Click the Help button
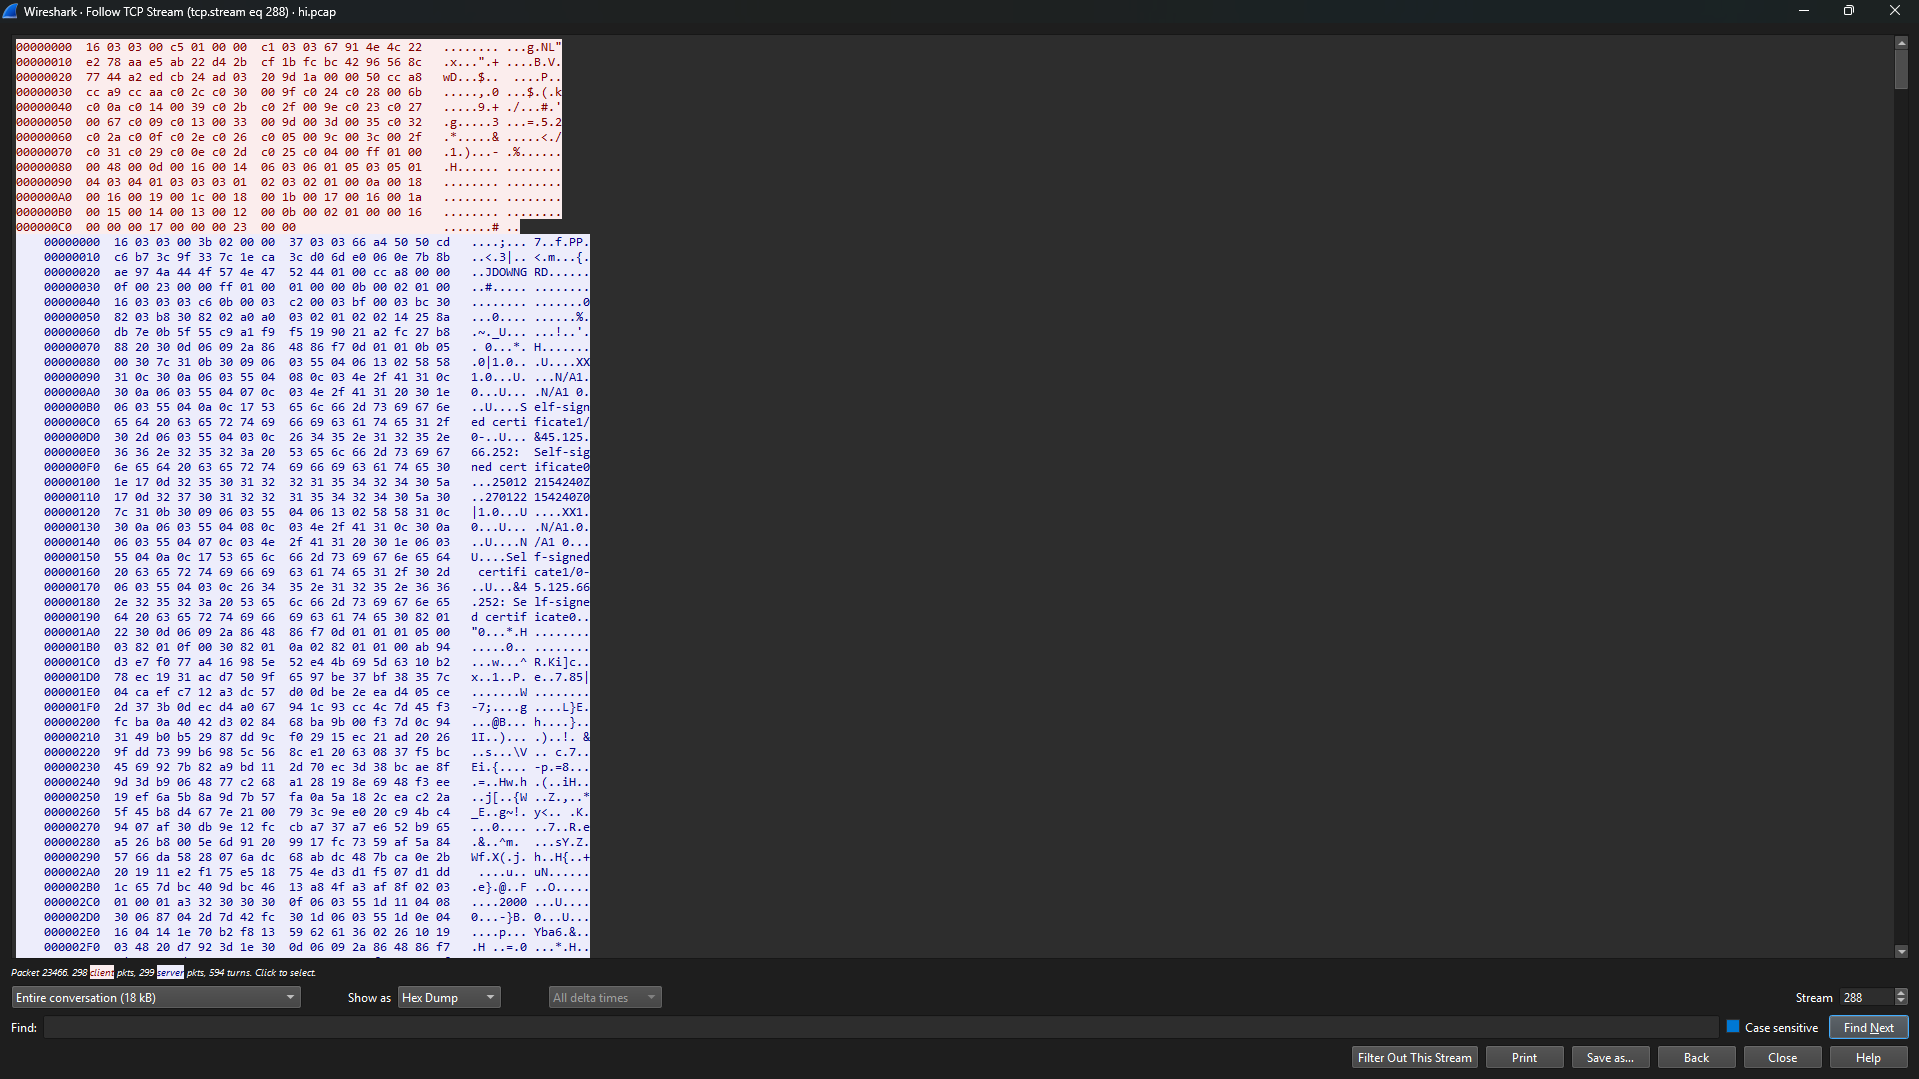This screenshot has width=1919, height=1079. click(1868, 1057)
